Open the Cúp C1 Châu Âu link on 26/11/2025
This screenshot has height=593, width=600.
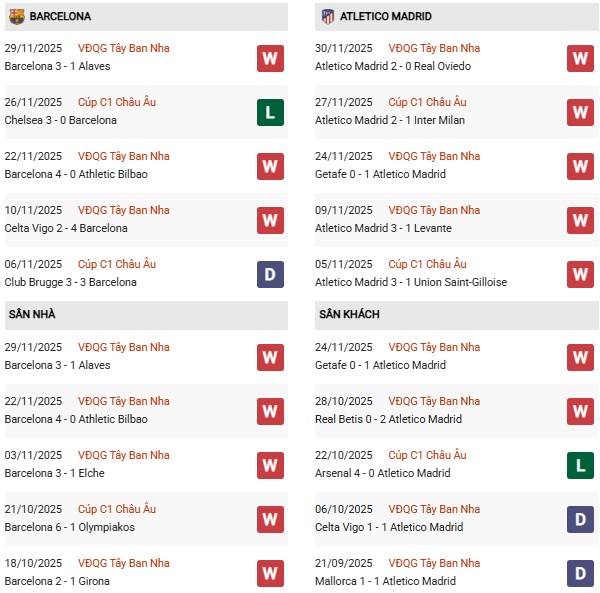pos(122,103)
